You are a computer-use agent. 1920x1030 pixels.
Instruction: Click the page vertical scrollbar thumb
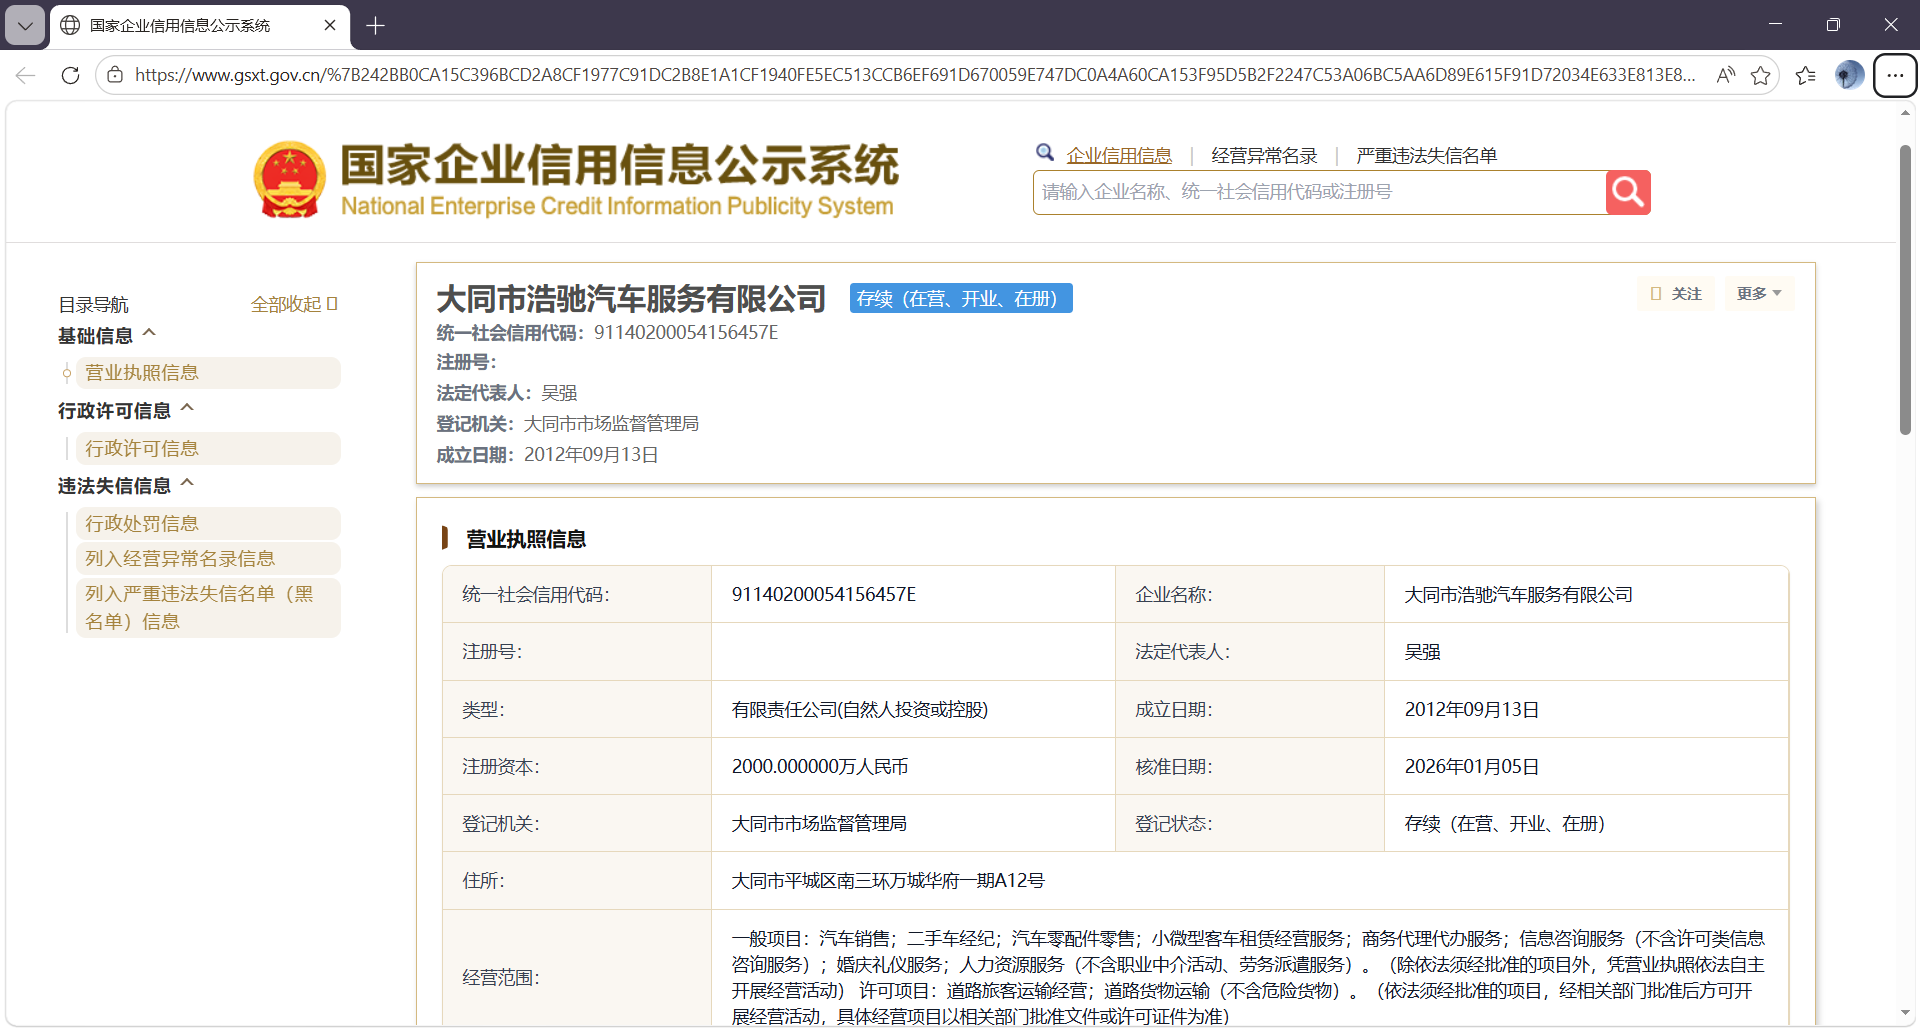click(x=1905, y=290)
